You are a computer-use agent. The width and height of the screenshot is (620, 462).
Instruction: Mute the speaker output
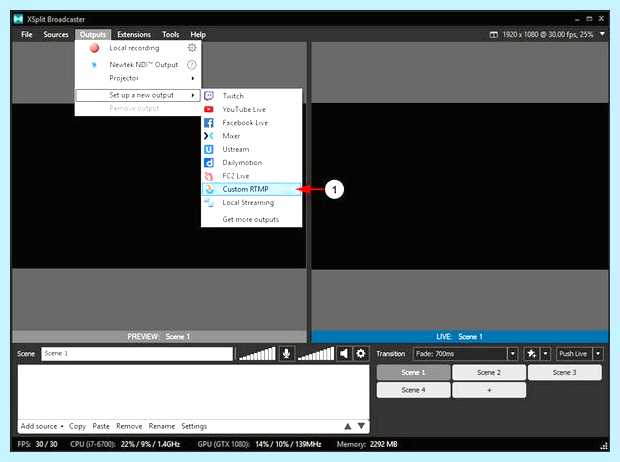tap(344, 353)
